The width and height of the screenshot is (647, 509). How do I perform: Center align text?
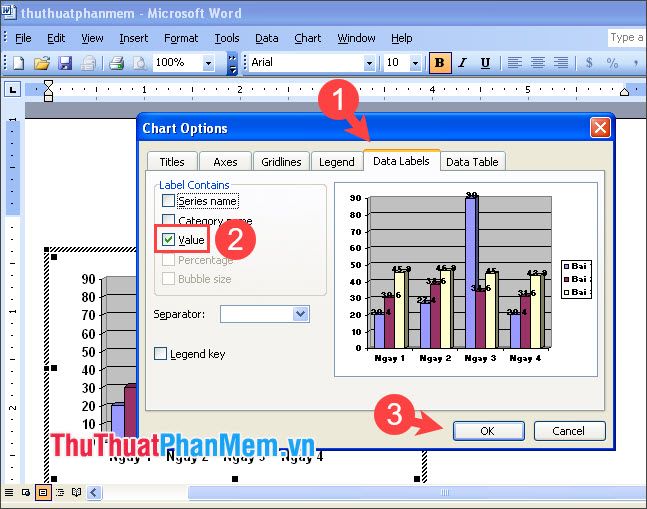(x=538, y=63)
